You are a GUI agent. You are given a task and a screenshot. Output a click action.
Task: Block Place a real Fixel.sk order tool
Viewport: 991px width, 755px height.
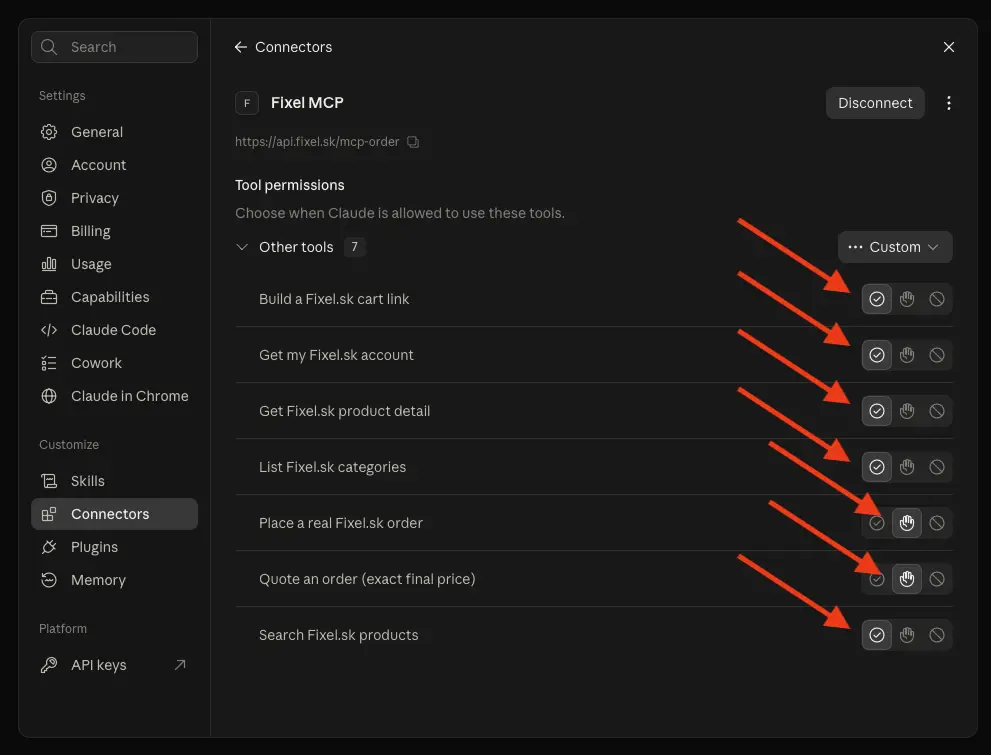(937, 523)
